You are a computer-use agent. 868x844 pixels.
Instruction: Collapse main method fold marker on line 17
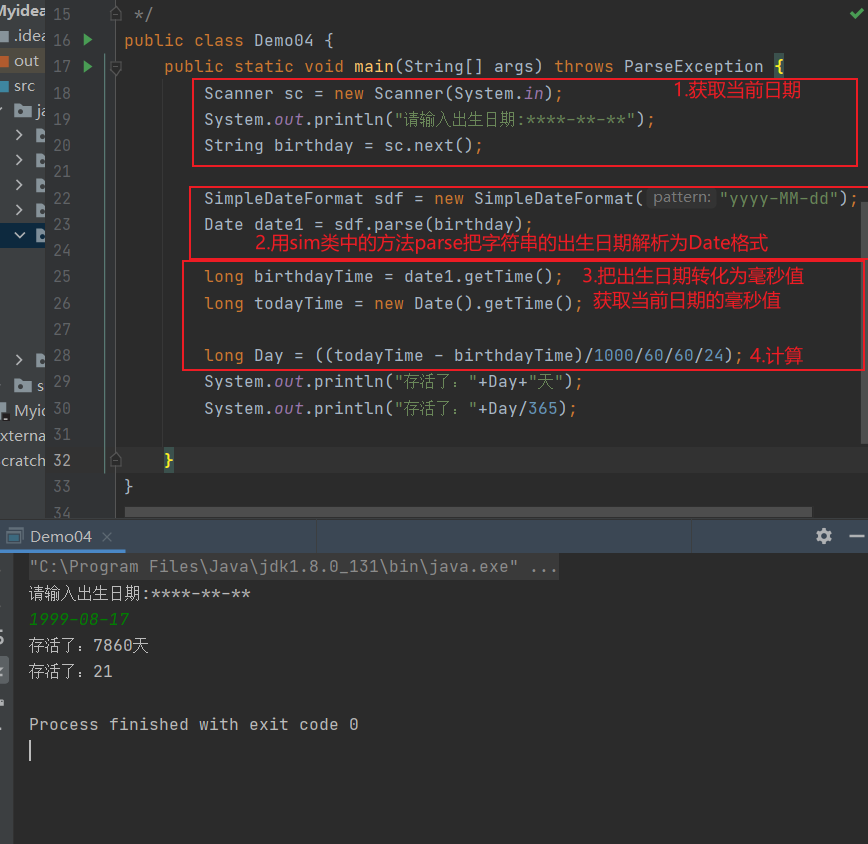(116, 68)
